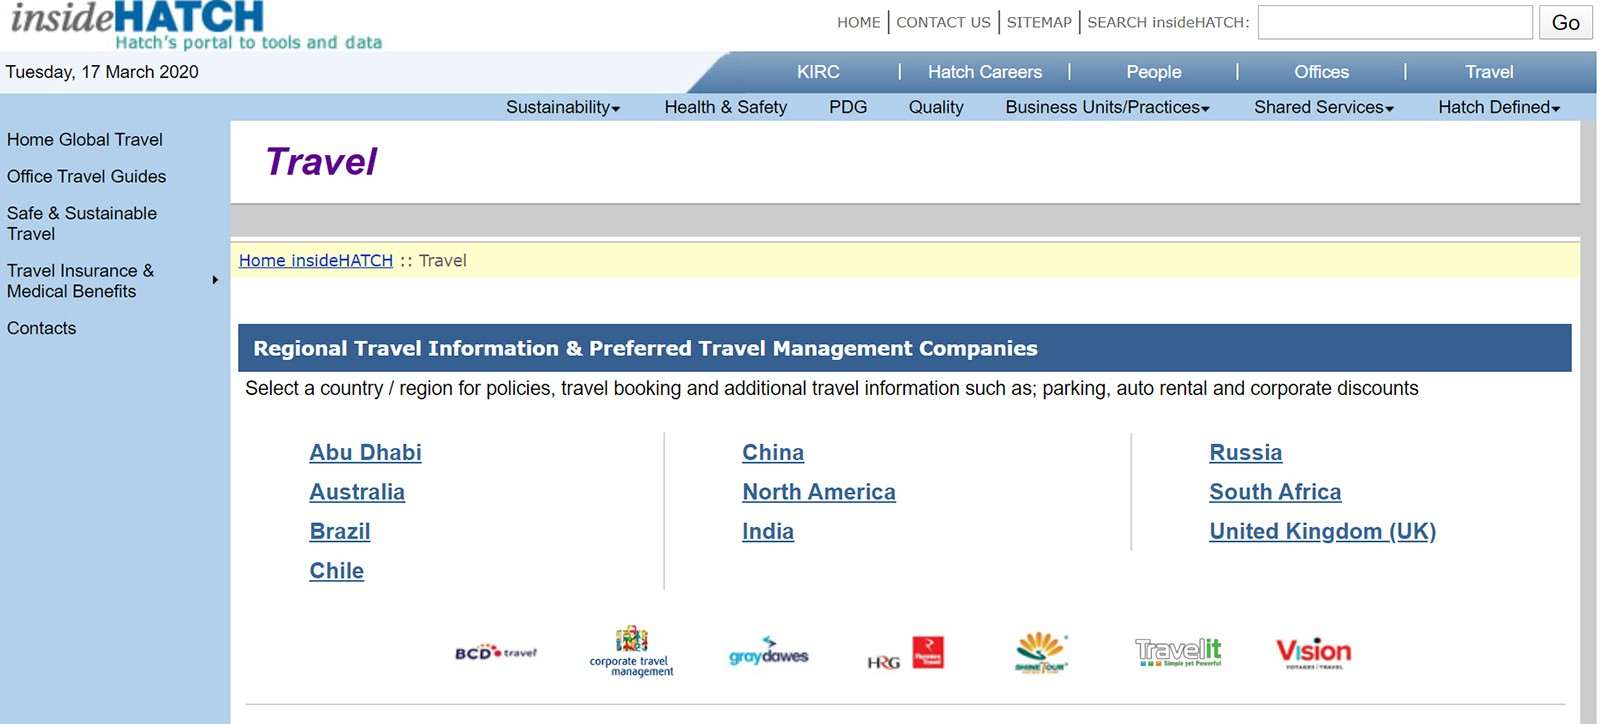Open the Hatch Careers tab
The image size is (1600, 724).
point(984,72)
